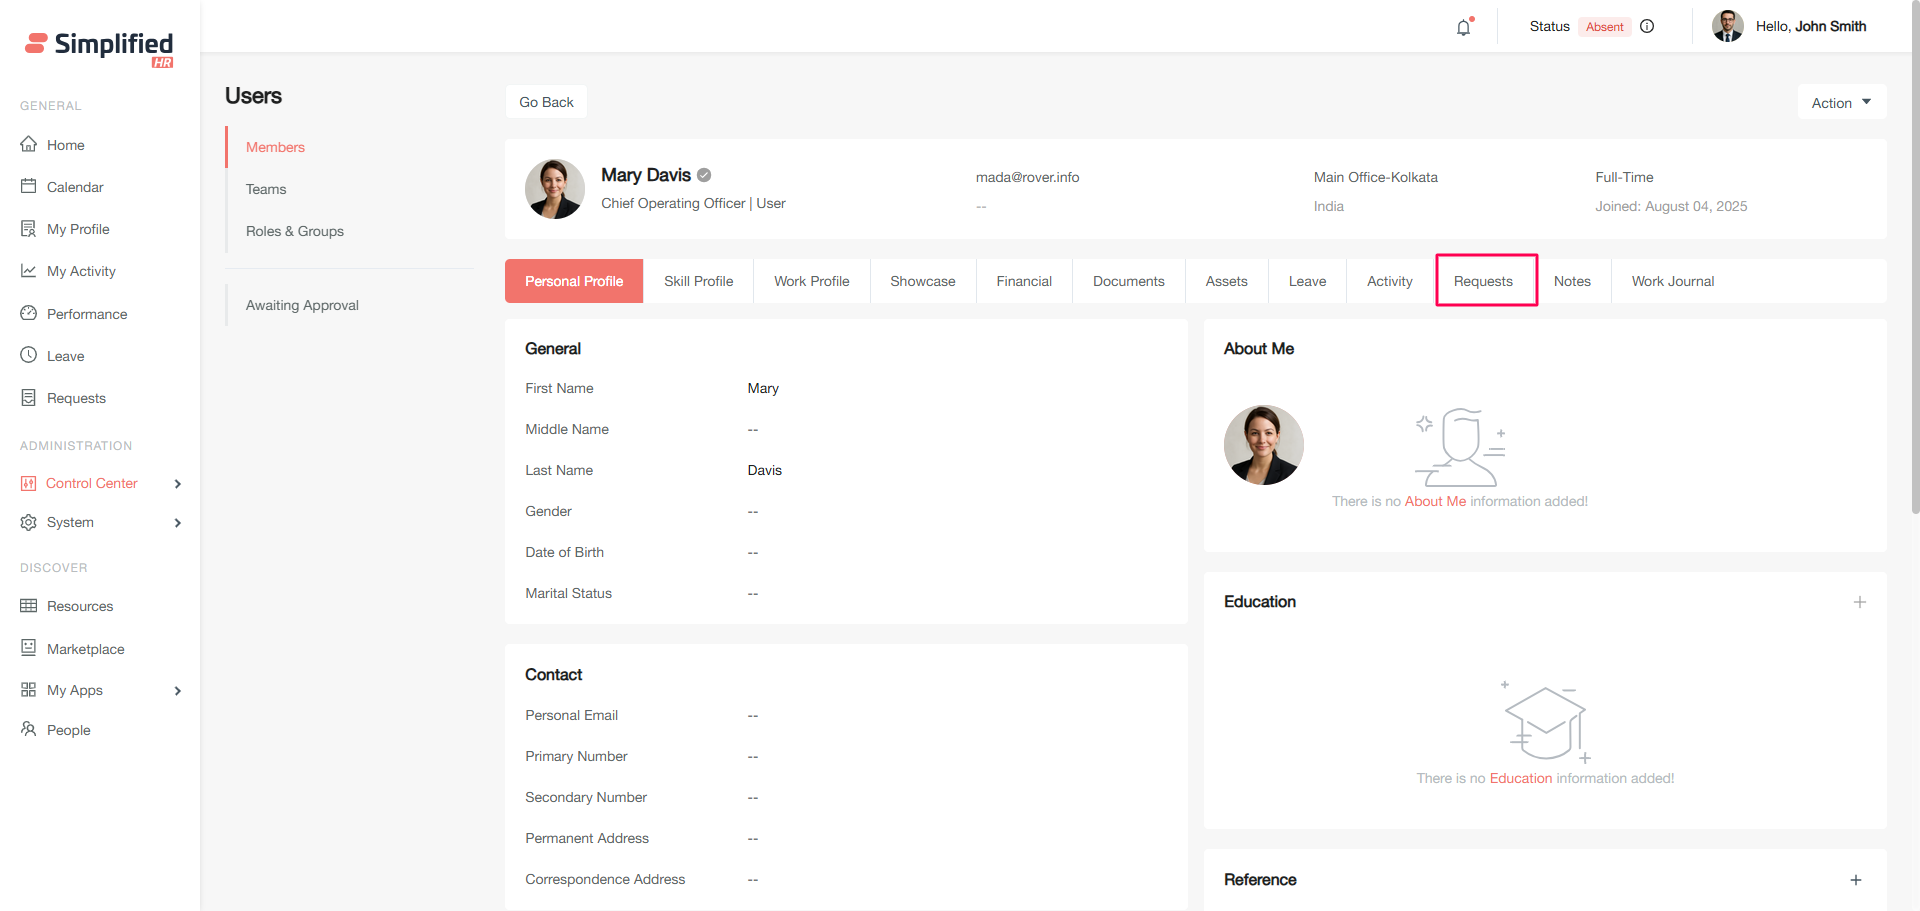The width and height of the screenshot is (1920, 911).
Task: Click the About Me link text
Action: tap(1435, 501)
